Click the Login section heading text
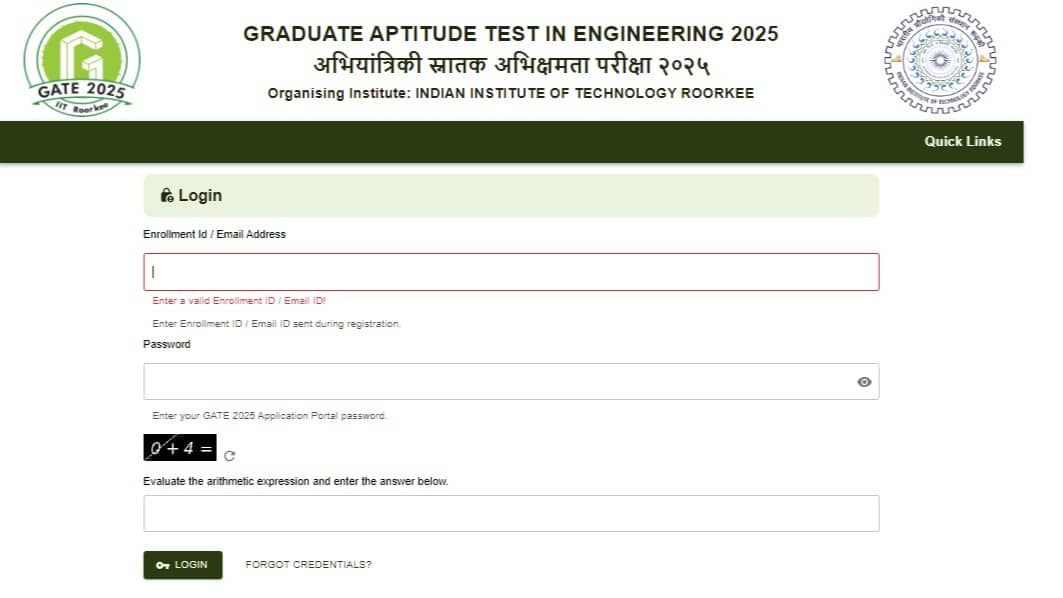Viewport: 1063px width, 598px height. point(200,196)
